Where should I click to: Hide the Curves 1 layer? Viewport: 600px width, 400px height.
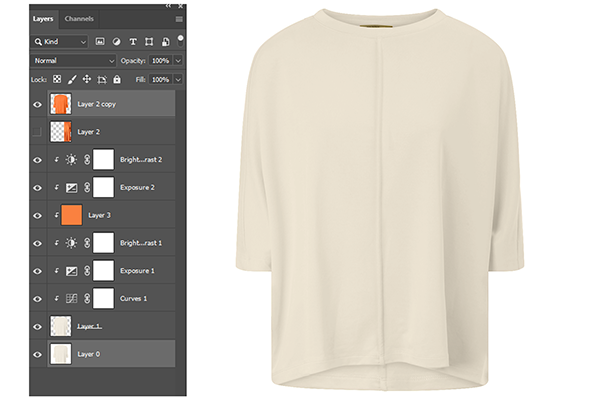[x=38, y=299]
